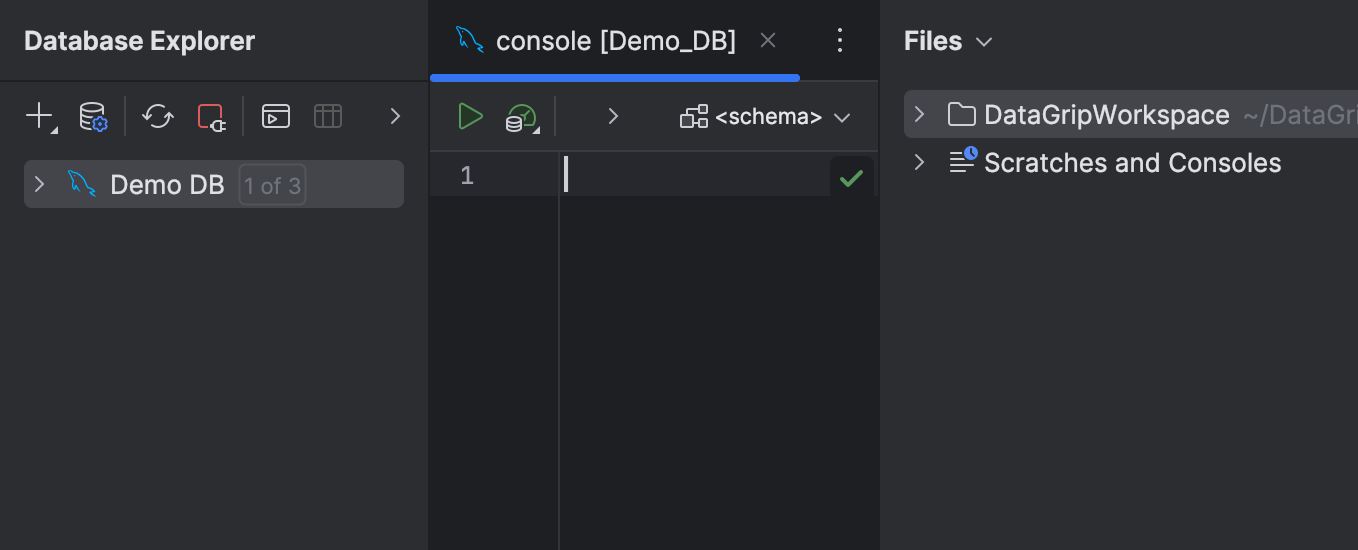Open the Files view dropdown
Image resolution: width=1358 pixels, height=550 pixels.
(x=948, y=41)
